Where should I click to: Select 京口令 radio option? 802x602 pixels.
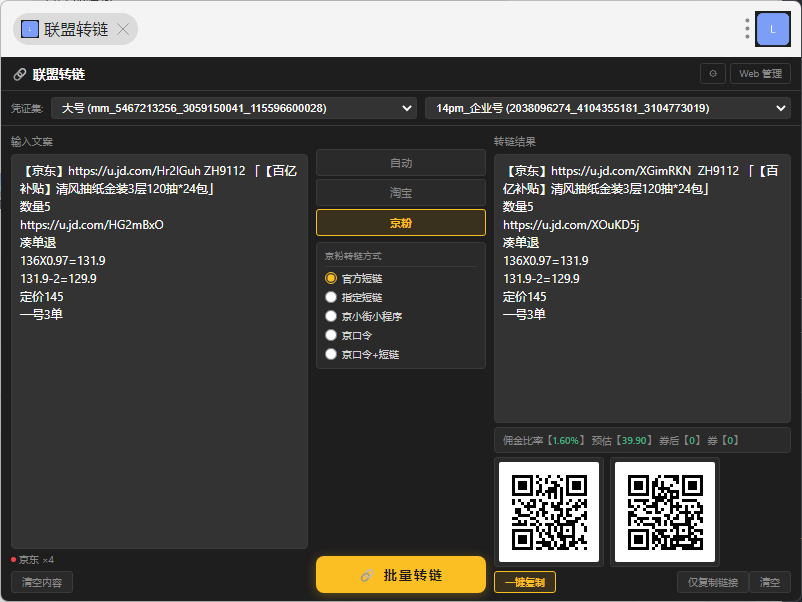(331, 335)
